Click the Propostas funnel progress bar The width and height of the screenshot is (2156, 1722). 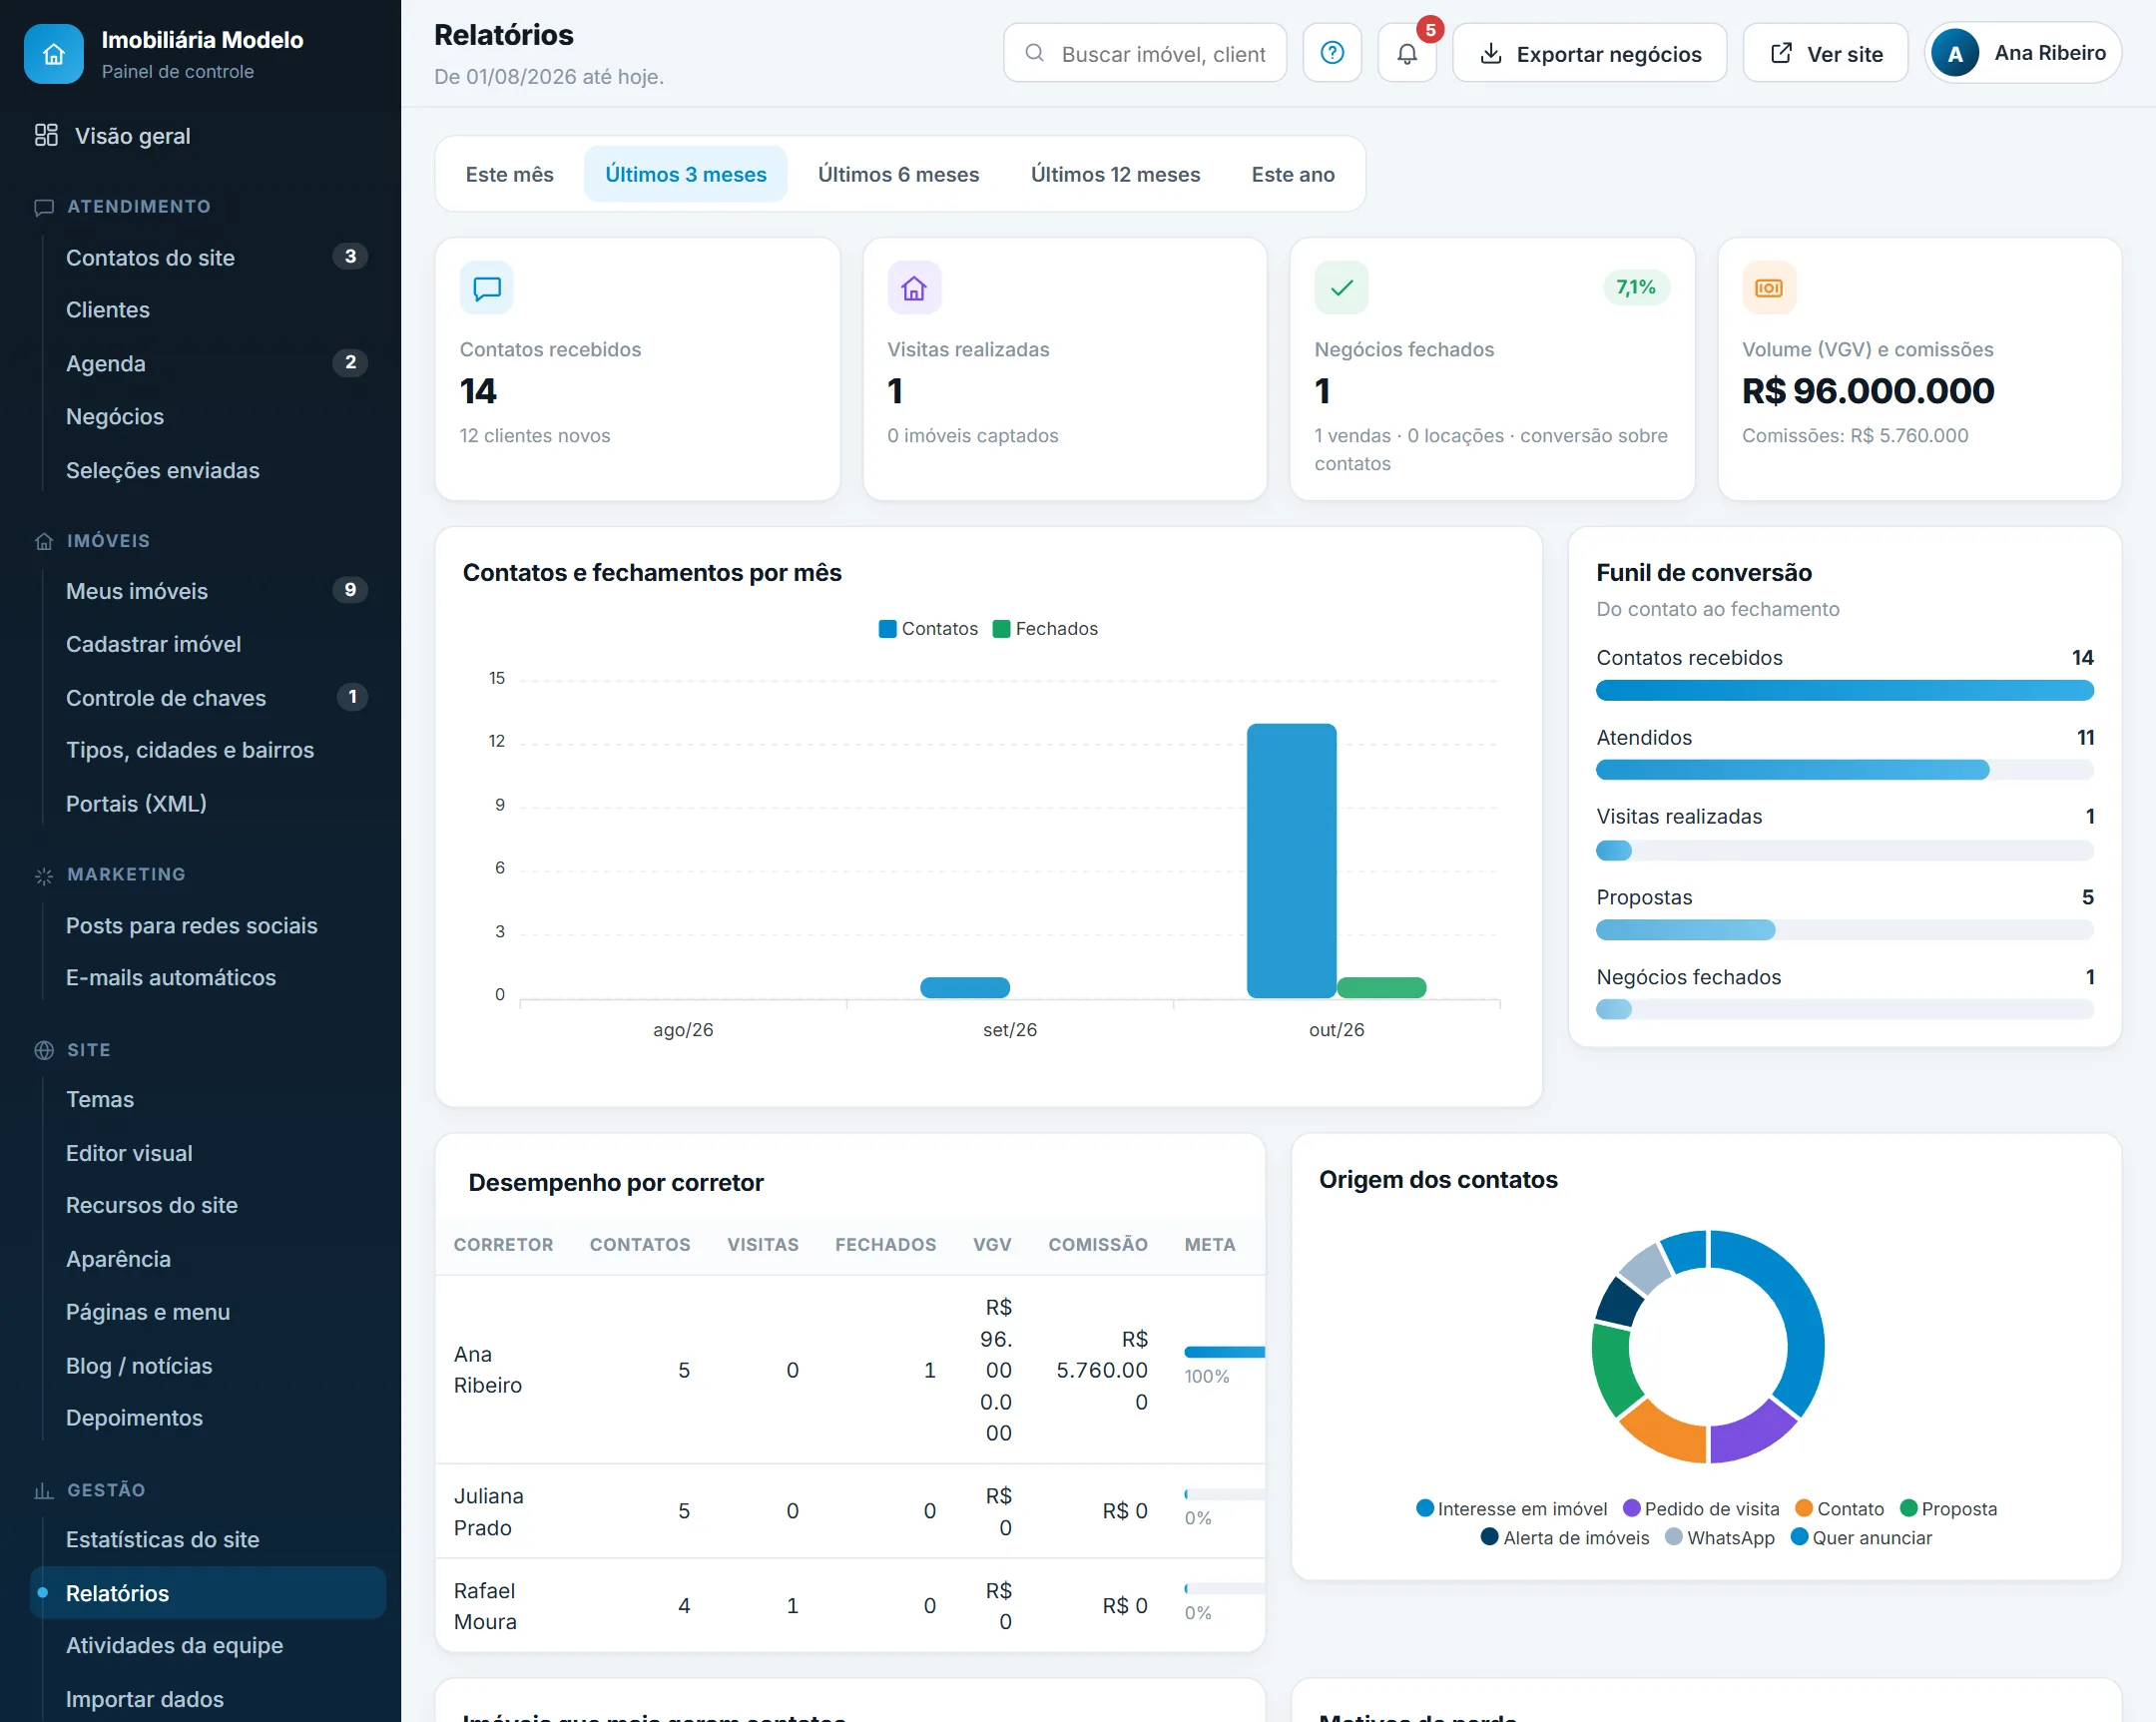(1844, 929)
